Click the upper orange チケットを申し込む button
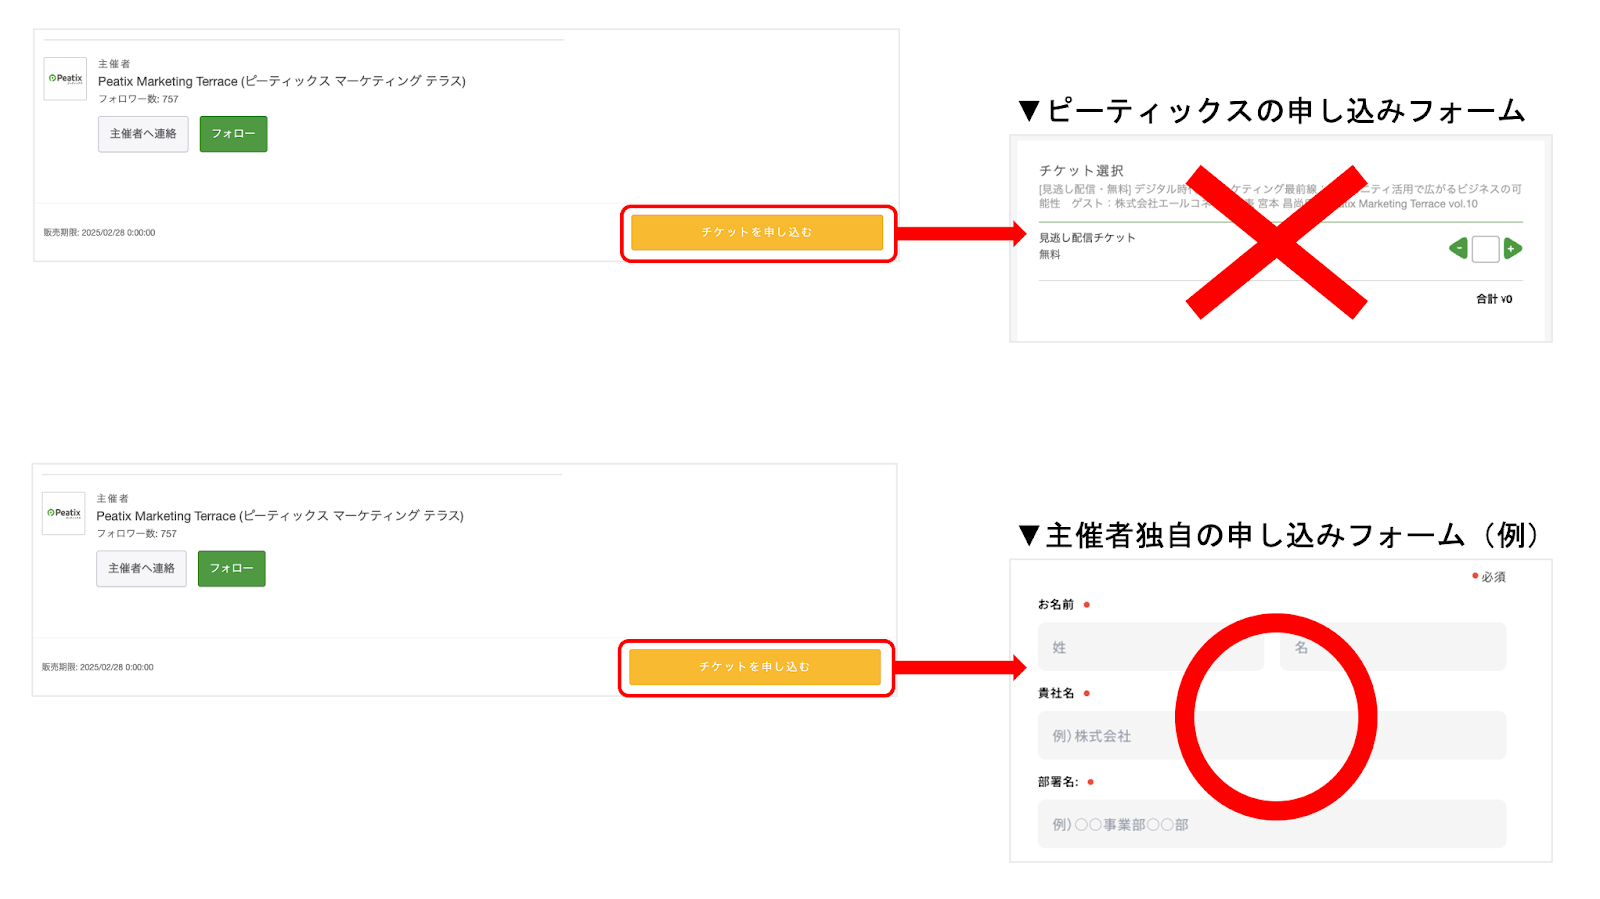Viewport: 1600px width, 899px height. (757, 232)
